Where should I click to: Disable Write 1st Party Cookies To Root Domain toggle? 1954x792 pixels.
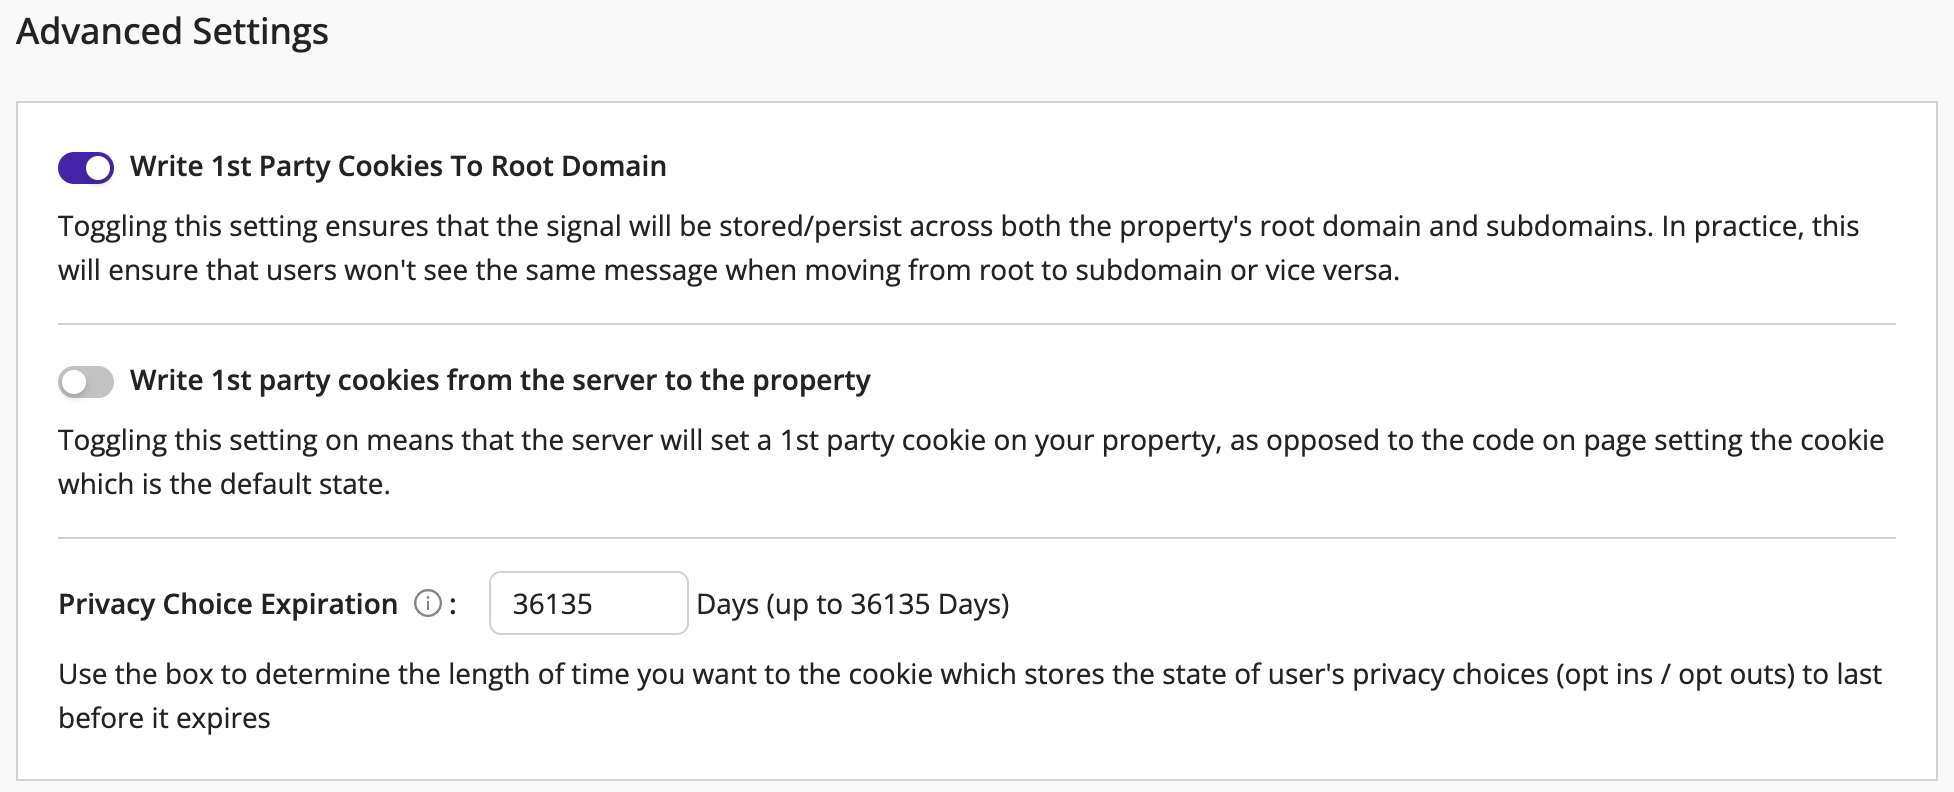pyautogui.click(x=86, y=168)
